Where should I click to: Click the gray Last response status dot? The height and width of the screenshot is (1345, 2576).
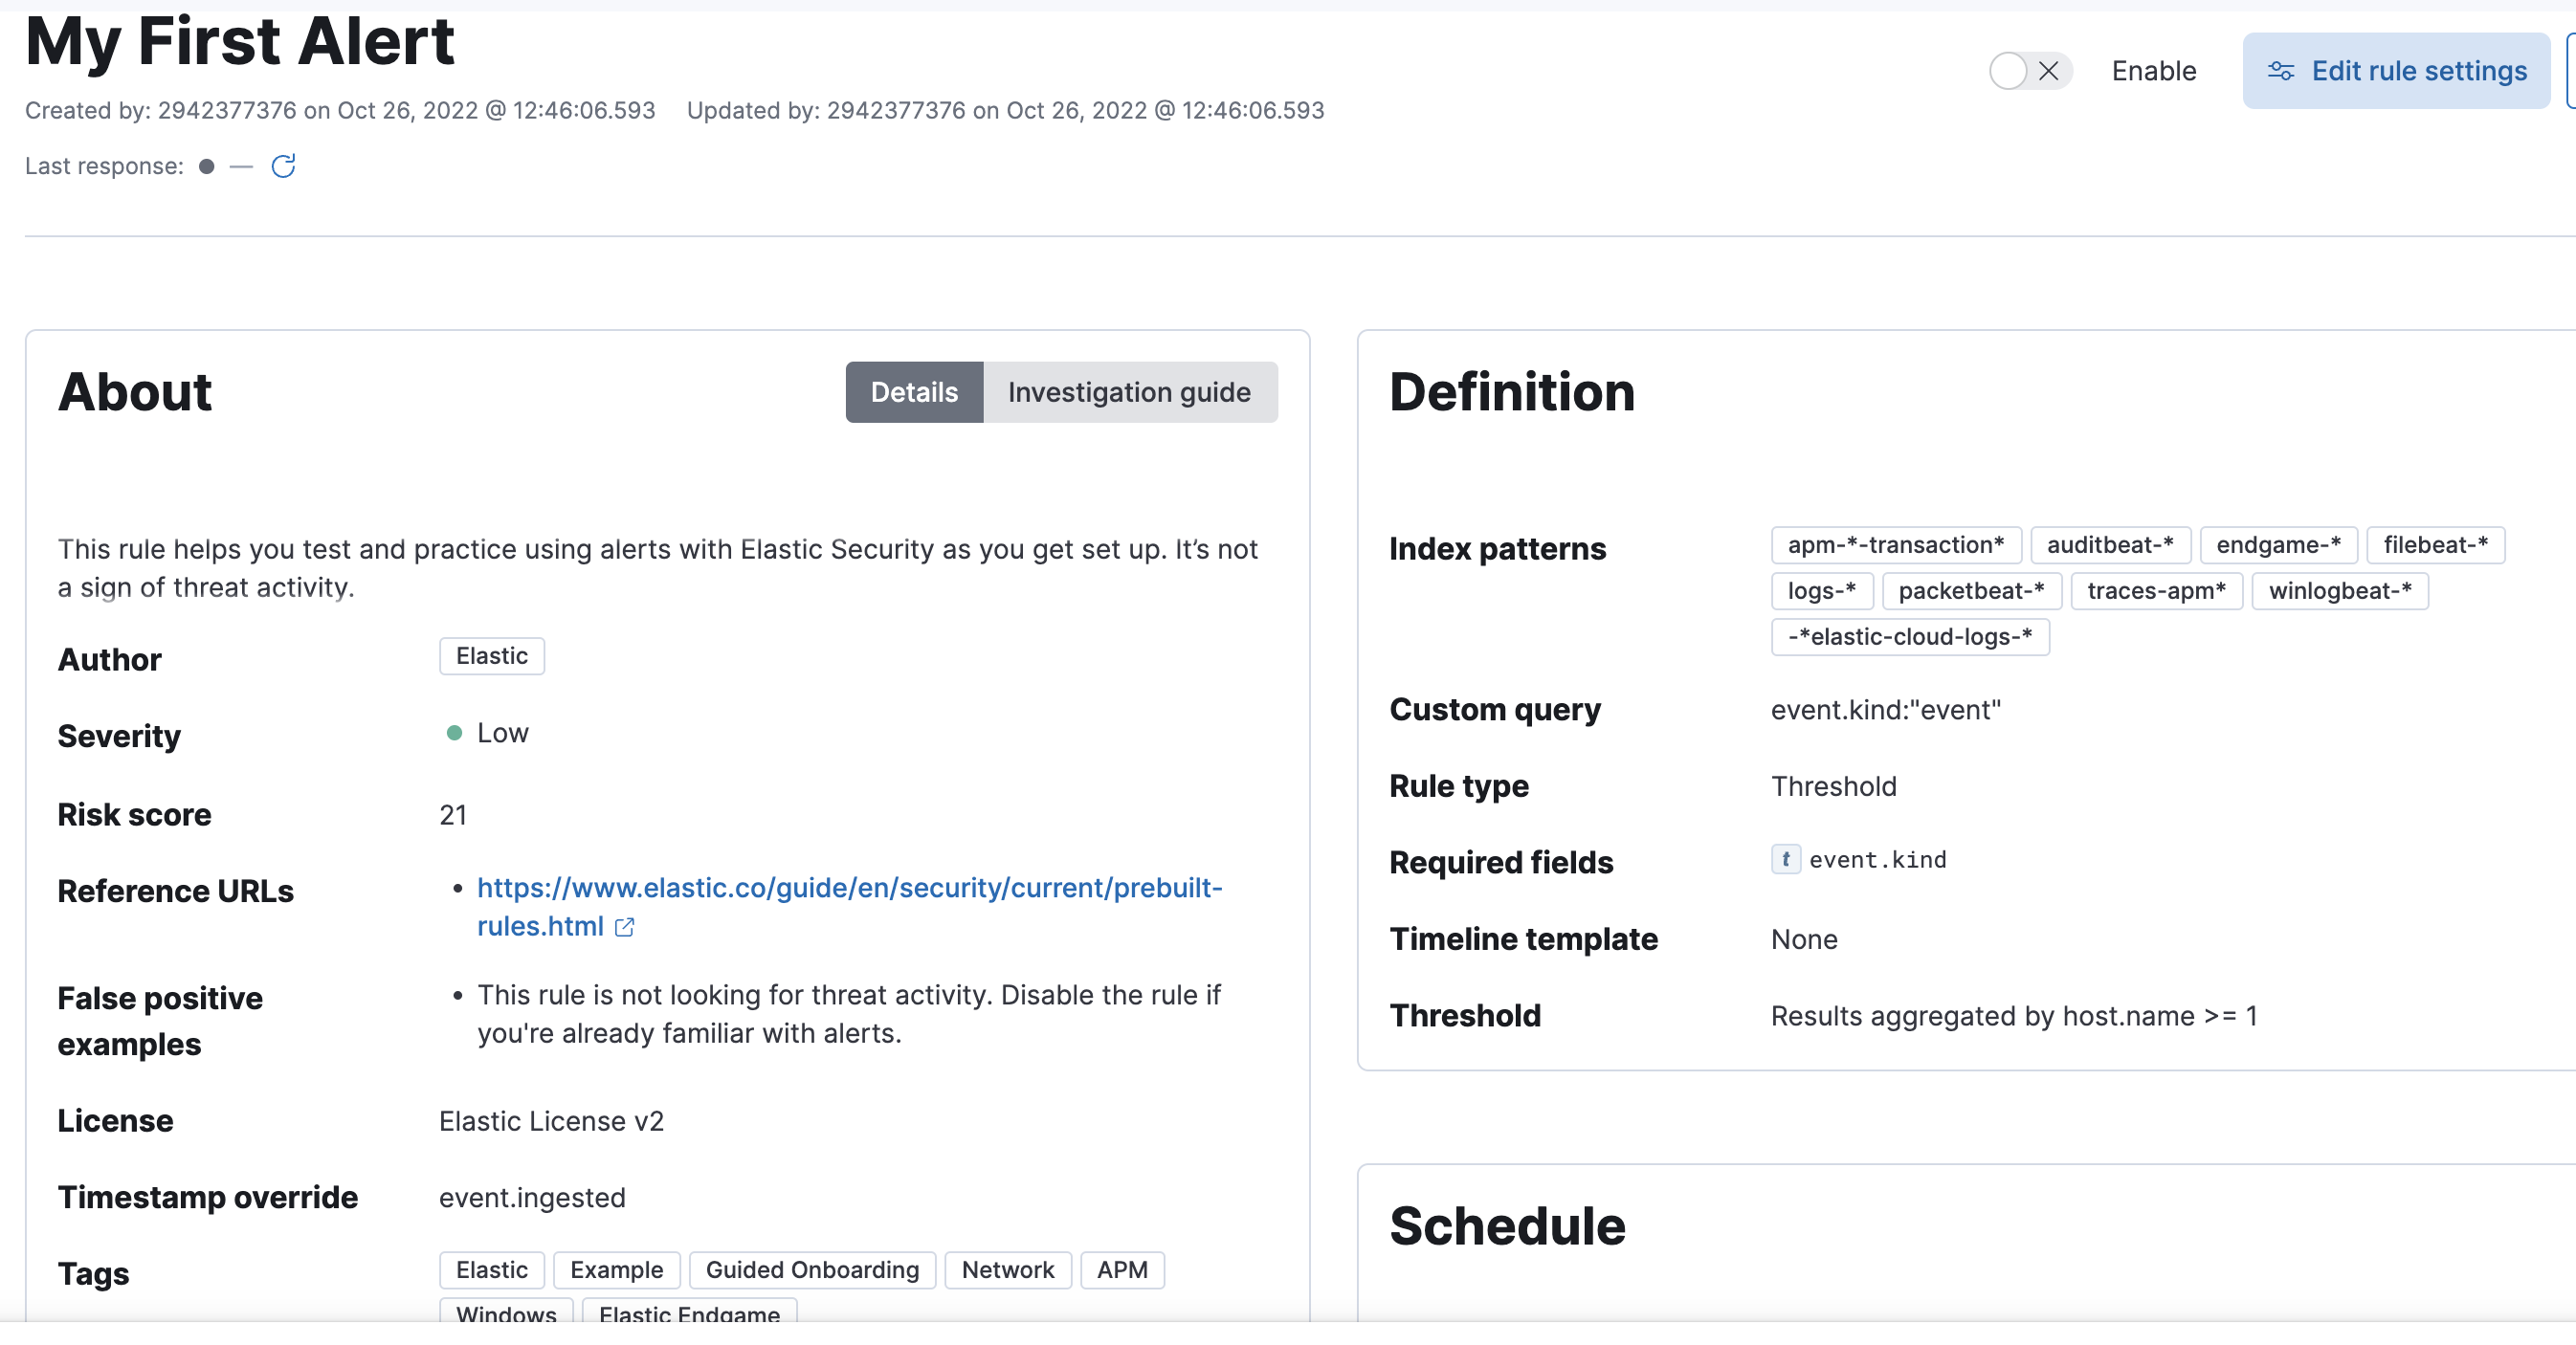click(206, 166)
